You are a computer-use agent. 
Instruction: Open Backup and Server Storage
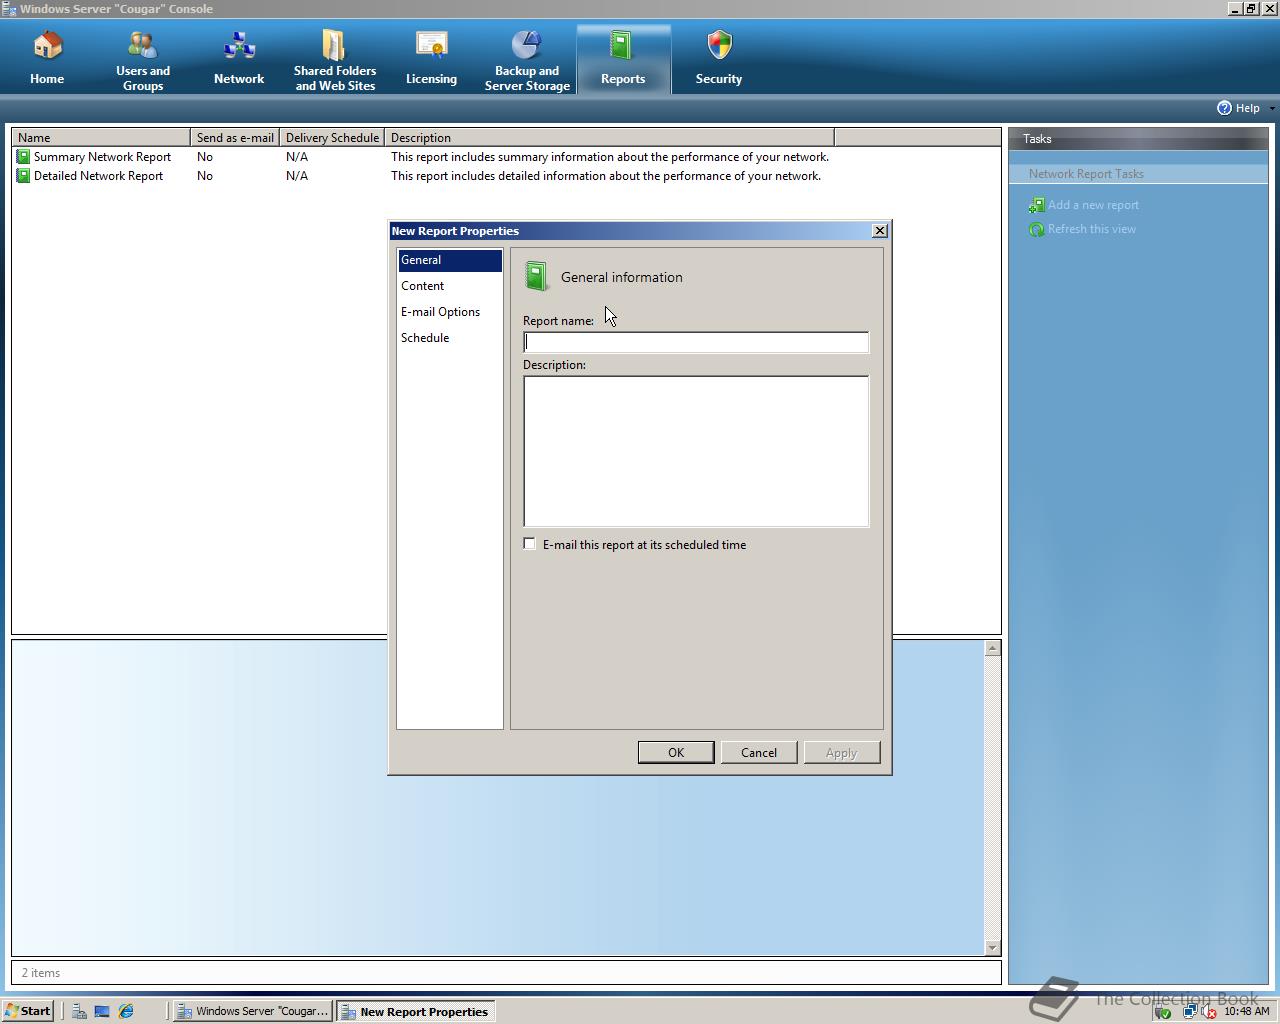[x=527, y=61]
